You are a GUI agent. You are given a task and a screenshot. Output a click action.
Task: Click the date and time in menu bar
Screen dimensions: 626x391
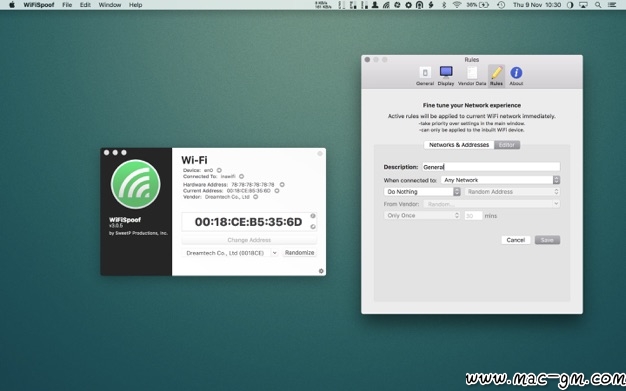pyautogui.click(x=537, y=5)
